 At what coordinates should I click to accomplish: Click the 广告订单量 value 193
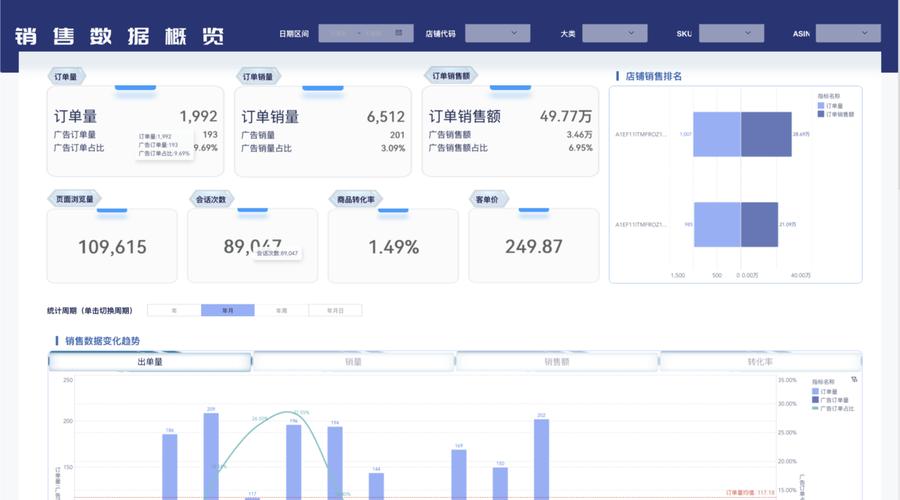pos(210,134)
